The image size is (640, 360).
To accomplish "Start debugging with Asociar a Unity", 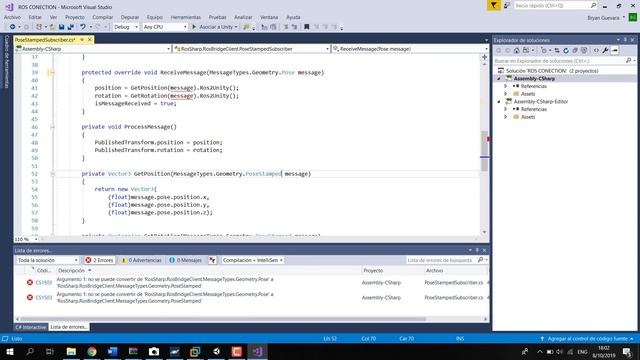I will [215, 27].
